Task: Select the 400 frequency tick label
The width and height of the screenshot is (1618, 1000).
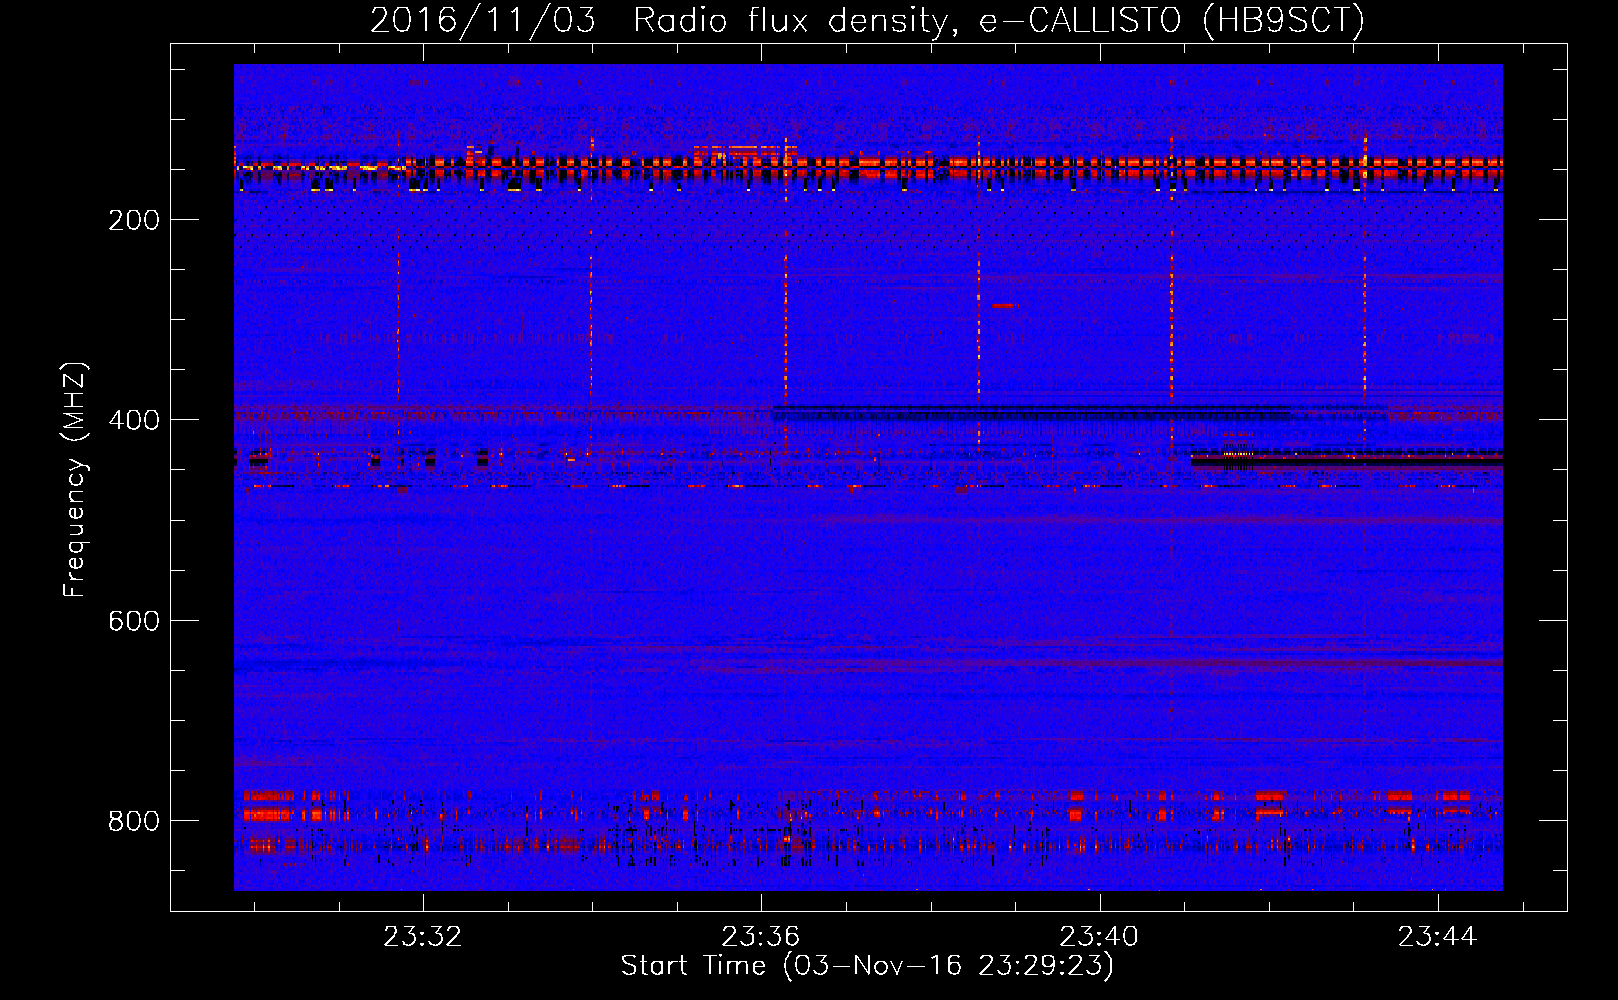Action: point(134,420)
